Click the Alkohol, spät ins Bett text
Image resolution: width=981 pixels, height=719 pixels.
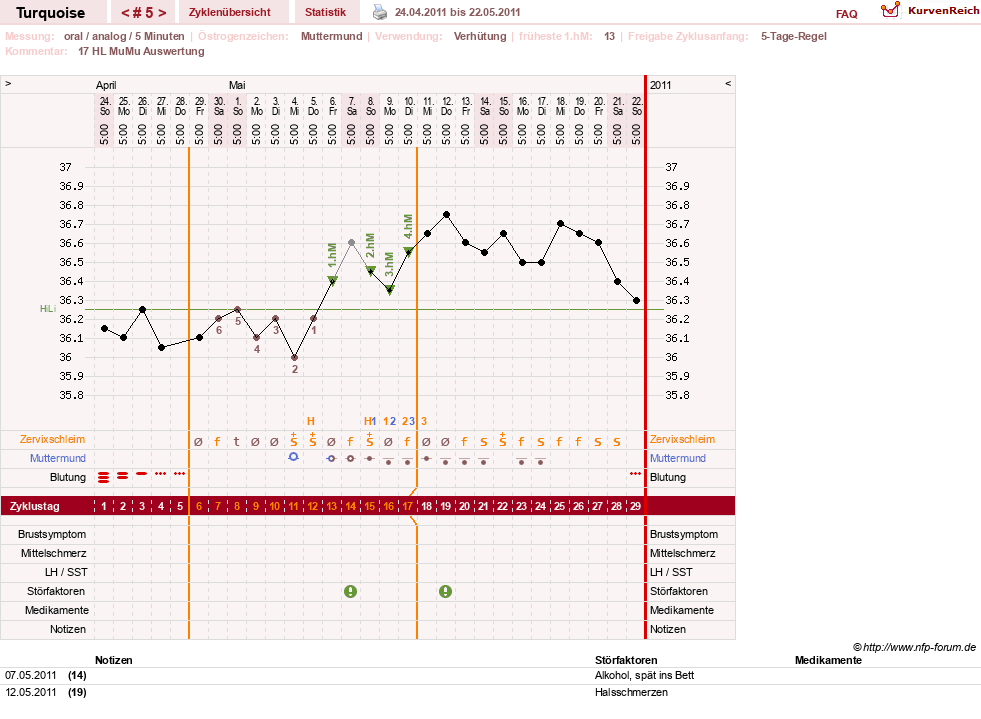point(644,675)
